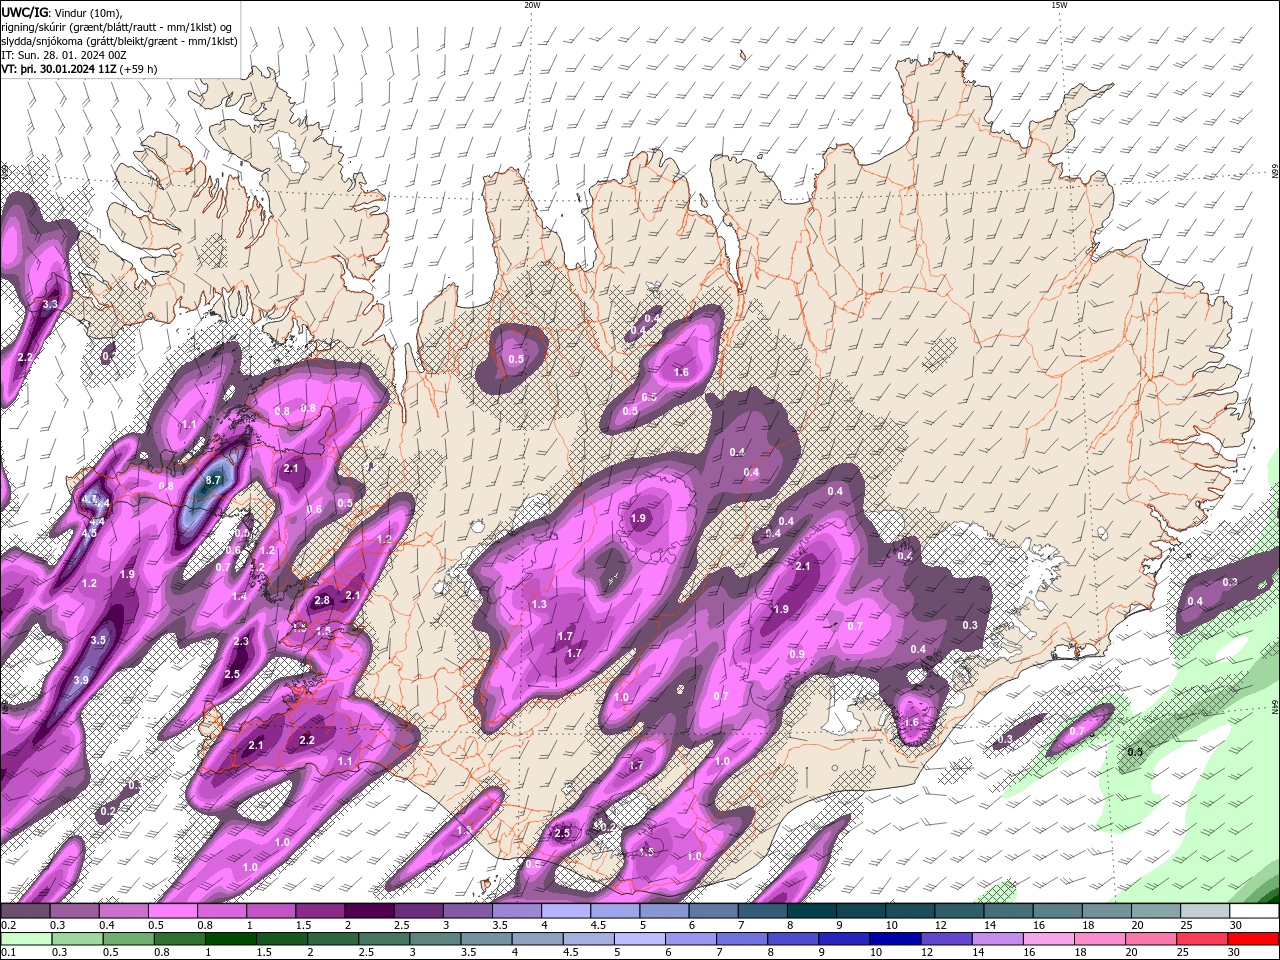
Task: Click the rain legend swatch labeled 2
Action: tap(331, 938)
